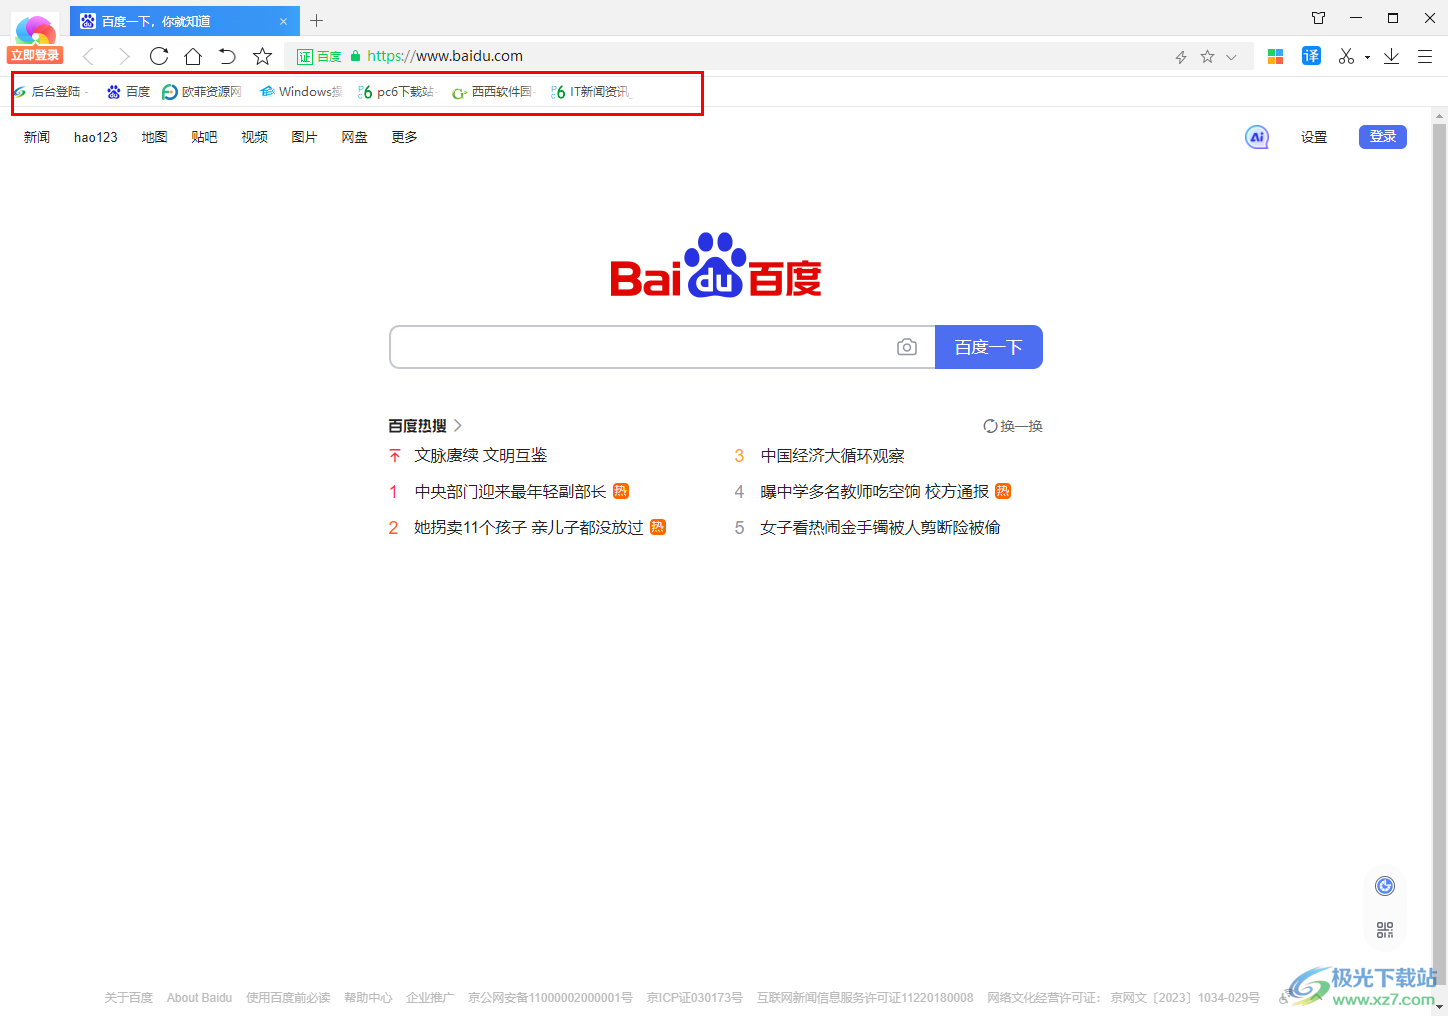Open the 百度热搜 heading link
Screen dimensions: 1448x1016
(x=425, y=426)
